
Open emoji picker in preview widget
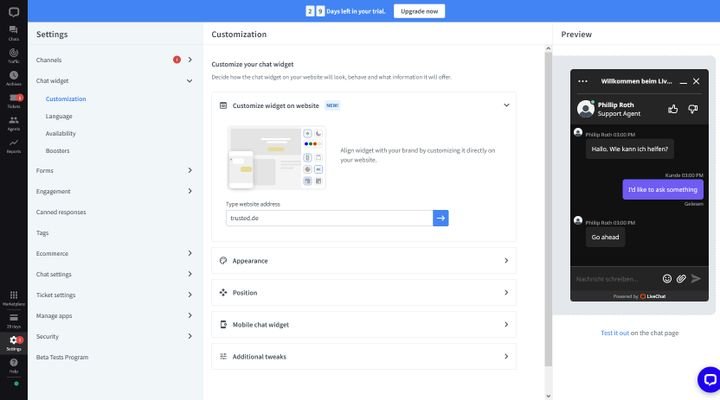[667, 278]
